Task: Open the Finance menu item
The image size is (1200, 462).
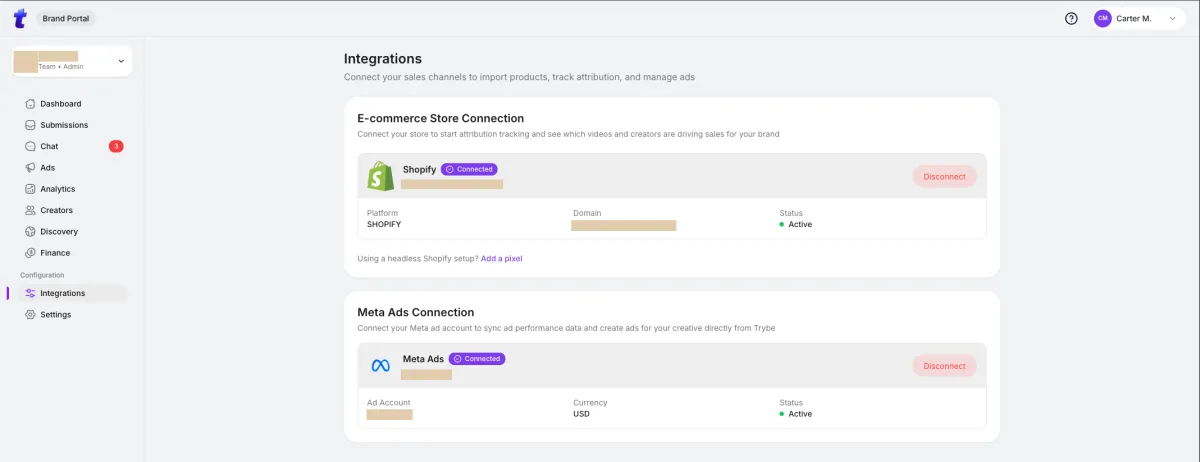Action: [x=55, y=253]
